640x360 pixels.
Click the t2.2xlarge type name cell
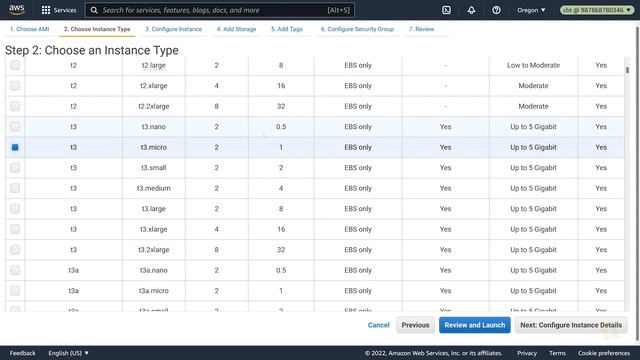(x=153, y=106)
